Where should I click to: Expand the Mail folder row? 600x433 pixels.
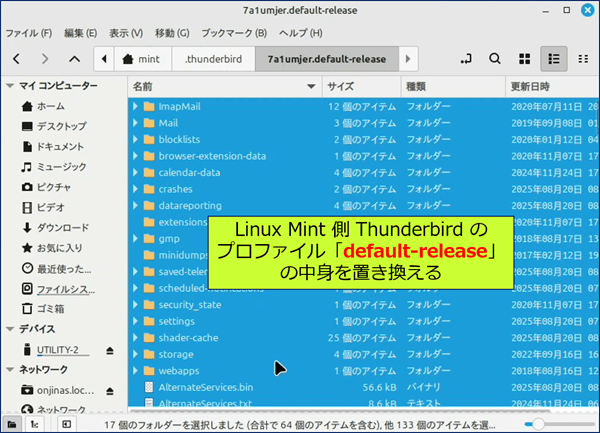click(x=135, y=123)
